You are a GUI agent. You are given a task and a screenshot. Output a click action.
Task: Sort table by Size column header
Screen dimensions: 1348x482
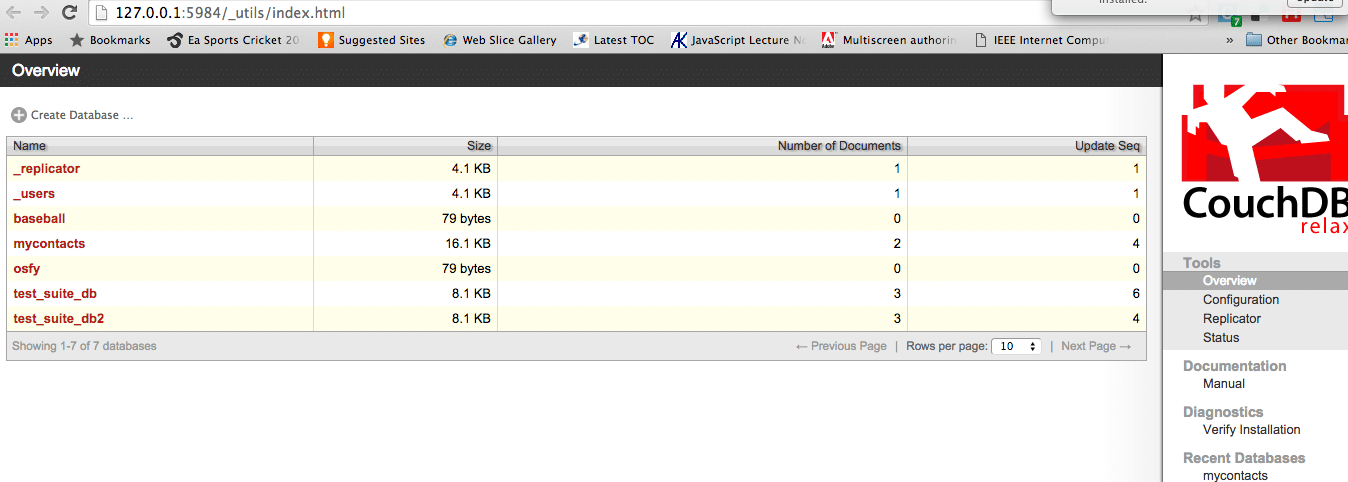pos(405,146)
